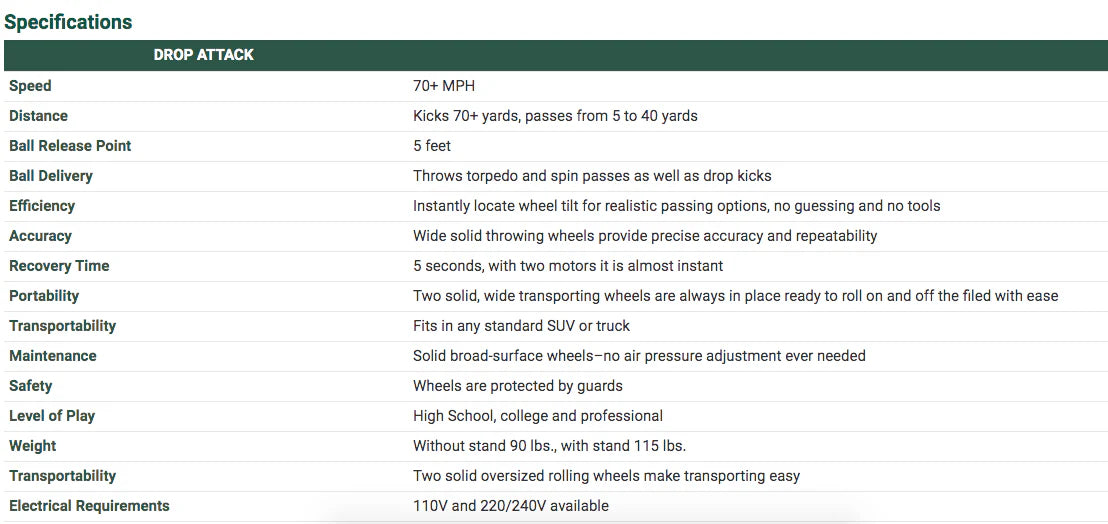Click the Accuracy row label
Screen dimensions: 1108x524
(x=40, y=236)
